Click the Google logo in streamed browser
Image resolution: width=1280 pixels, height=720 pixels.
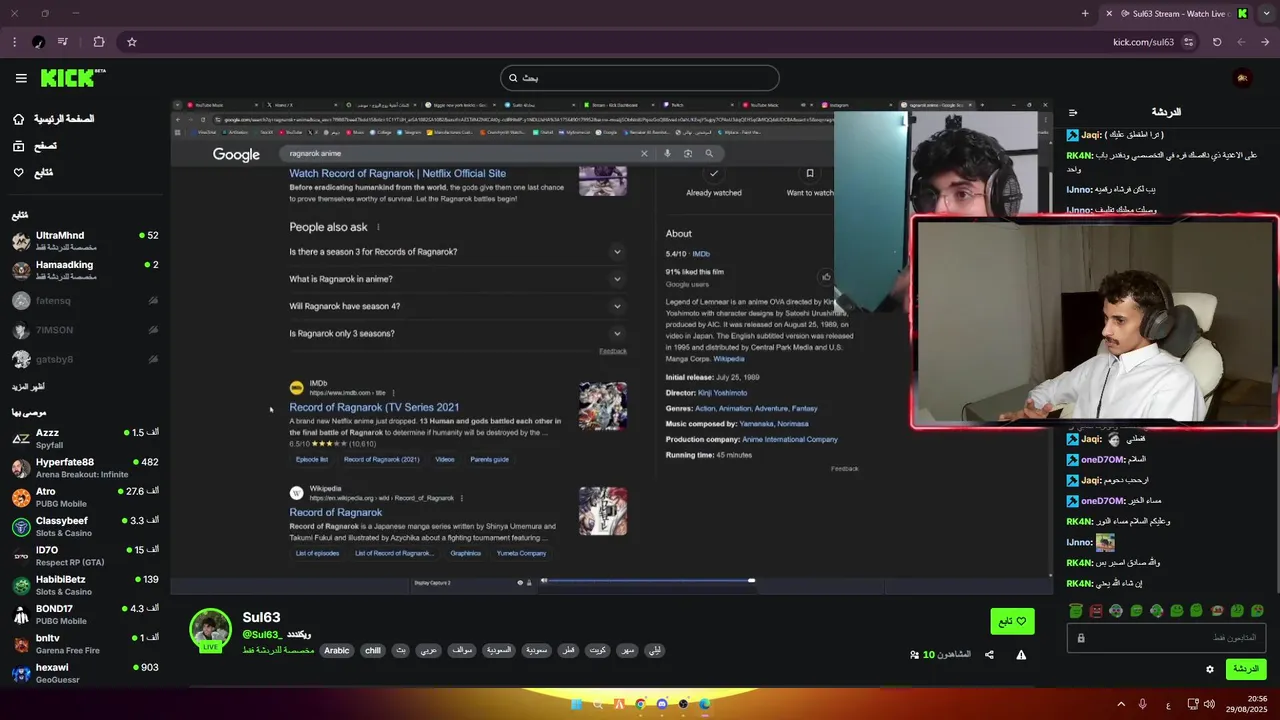236,154
